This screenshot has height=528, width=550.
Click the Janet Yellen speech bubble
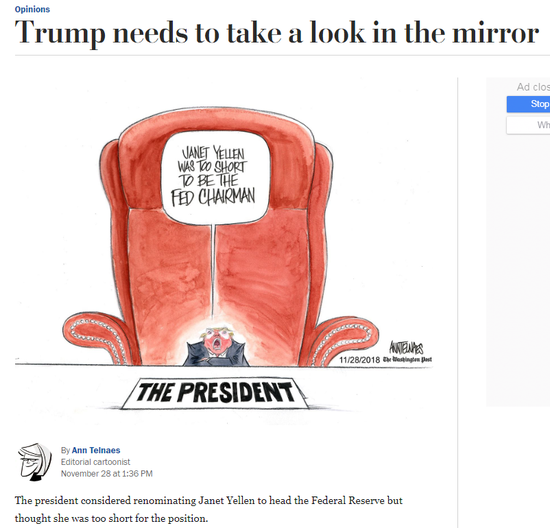click(215, 178)
